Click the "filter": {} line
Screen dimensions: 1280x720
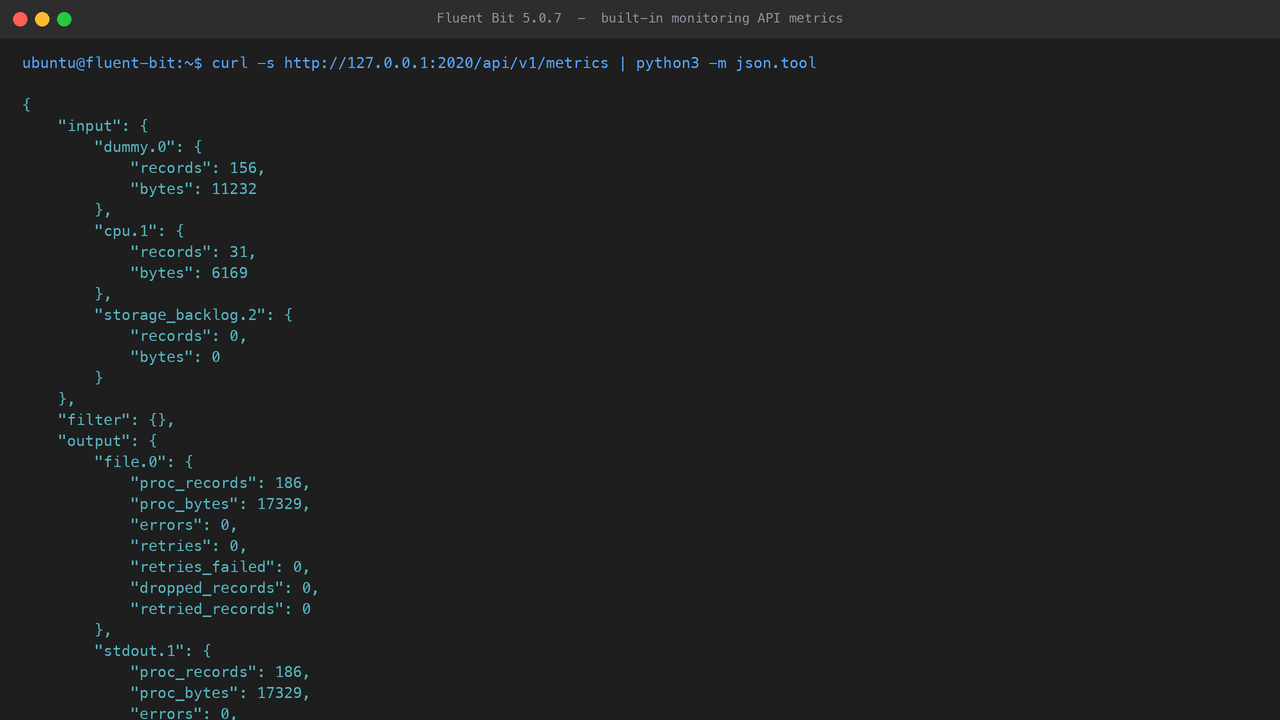[x=117, y=420]
